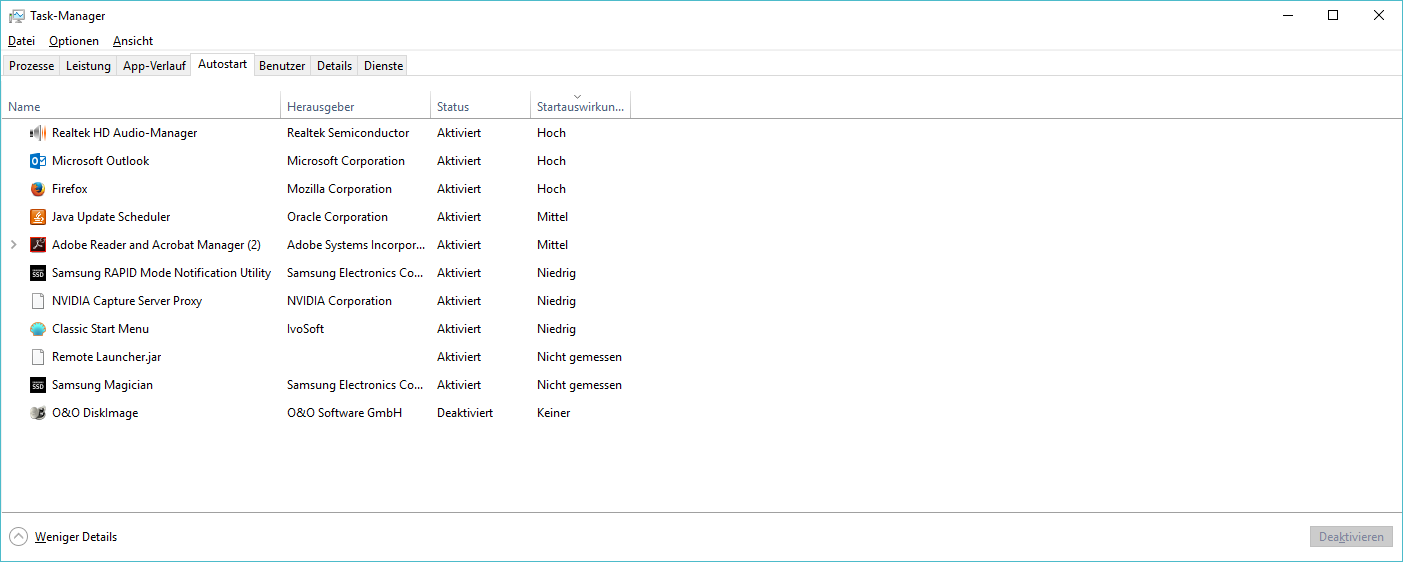Screen dimensions: 1403x562
Task: Click the Hoch impact value for Firefox
Action: [551, 189]
